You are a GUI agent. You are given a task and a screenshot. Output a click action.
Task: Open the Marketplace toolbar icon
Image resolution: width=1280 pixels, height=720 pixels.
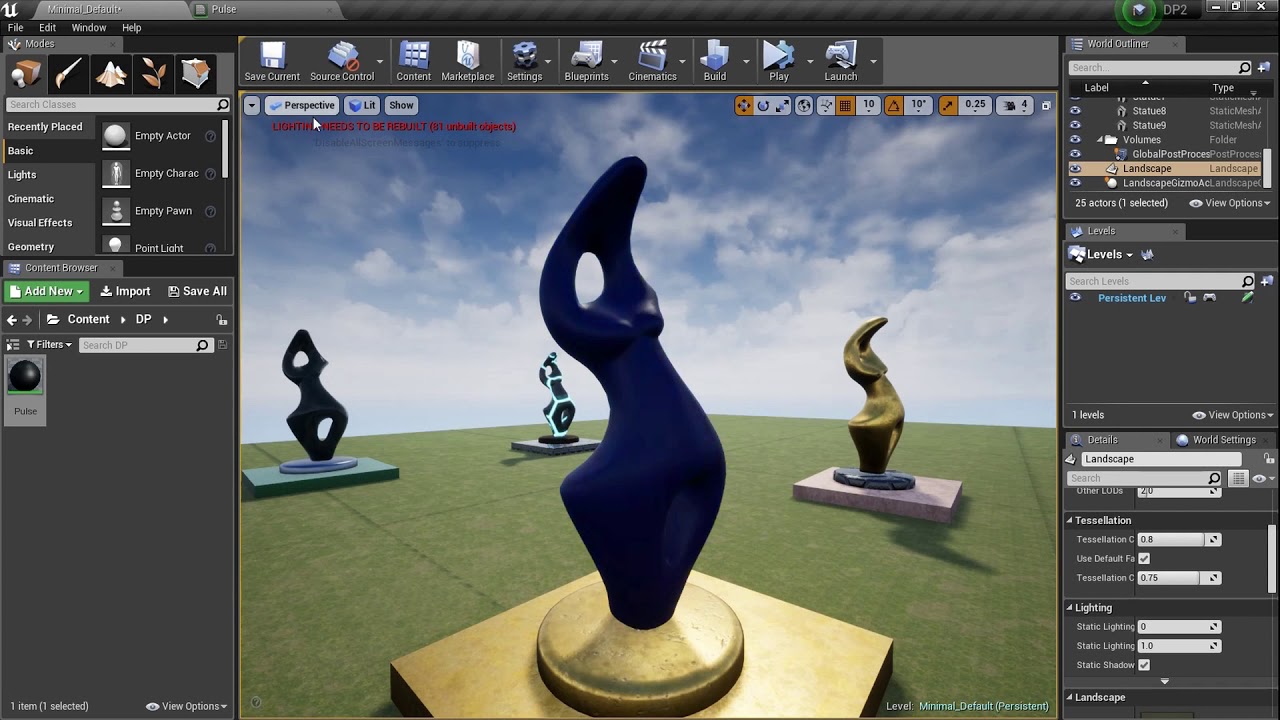click(468, 62)
